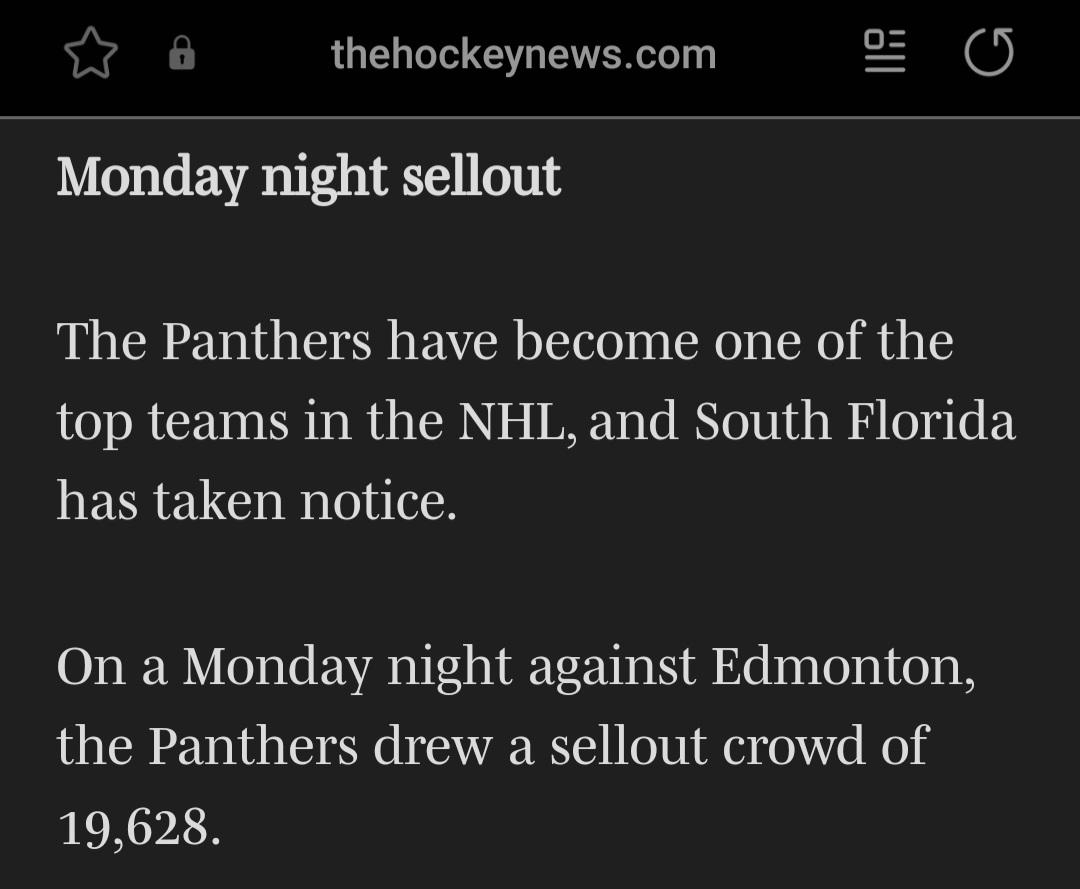This screenshot has width=1080, height=889.
Task: Click the attendance figure "19,628"
Action: 138,826
